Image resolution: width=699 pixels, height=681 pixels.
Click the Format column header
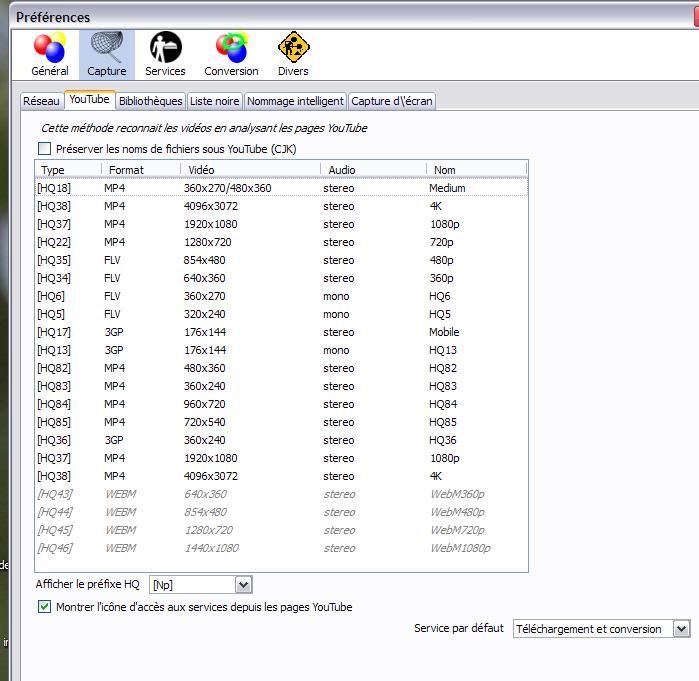point(141,170)
